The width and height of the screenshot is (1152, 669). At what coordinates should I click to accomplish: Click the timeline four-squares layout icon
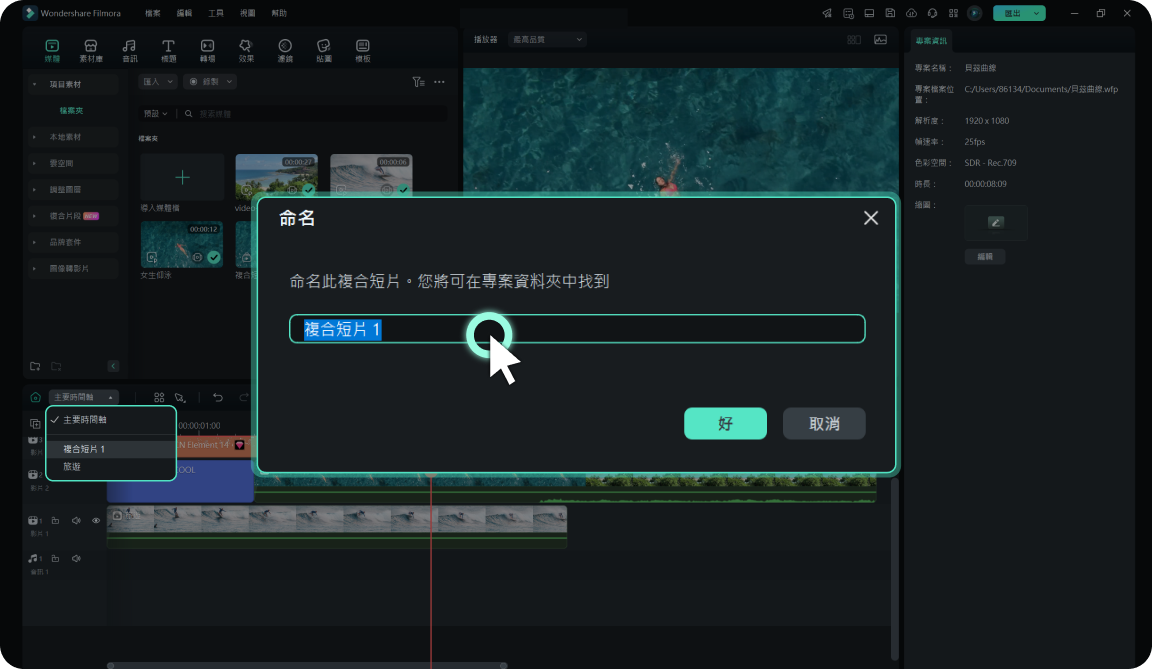tap(159, 397)
